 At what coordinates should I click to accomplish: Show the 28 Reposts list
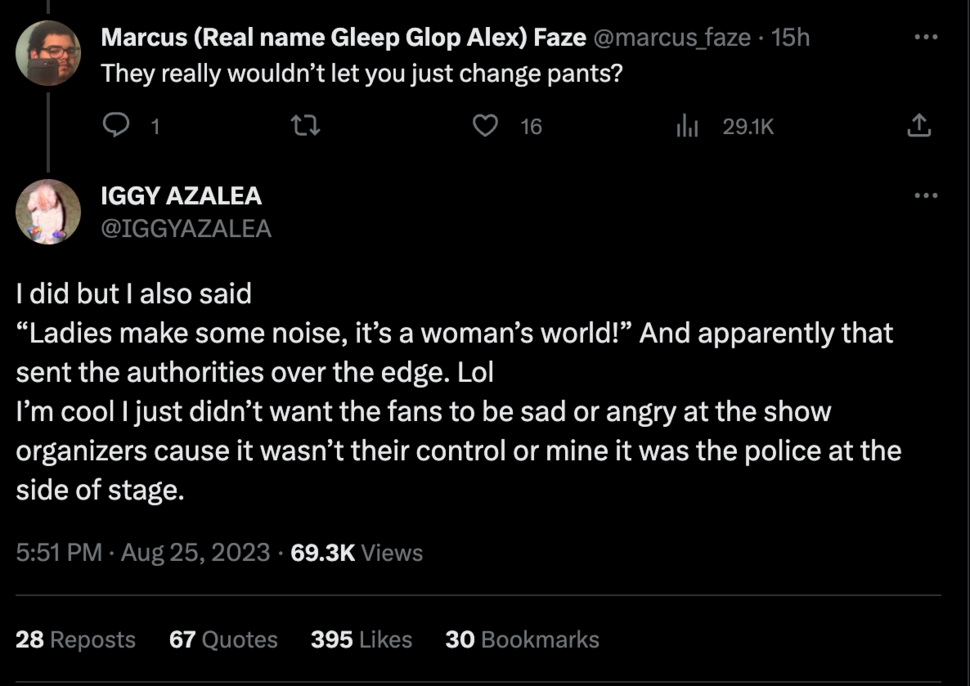point(76,639)
